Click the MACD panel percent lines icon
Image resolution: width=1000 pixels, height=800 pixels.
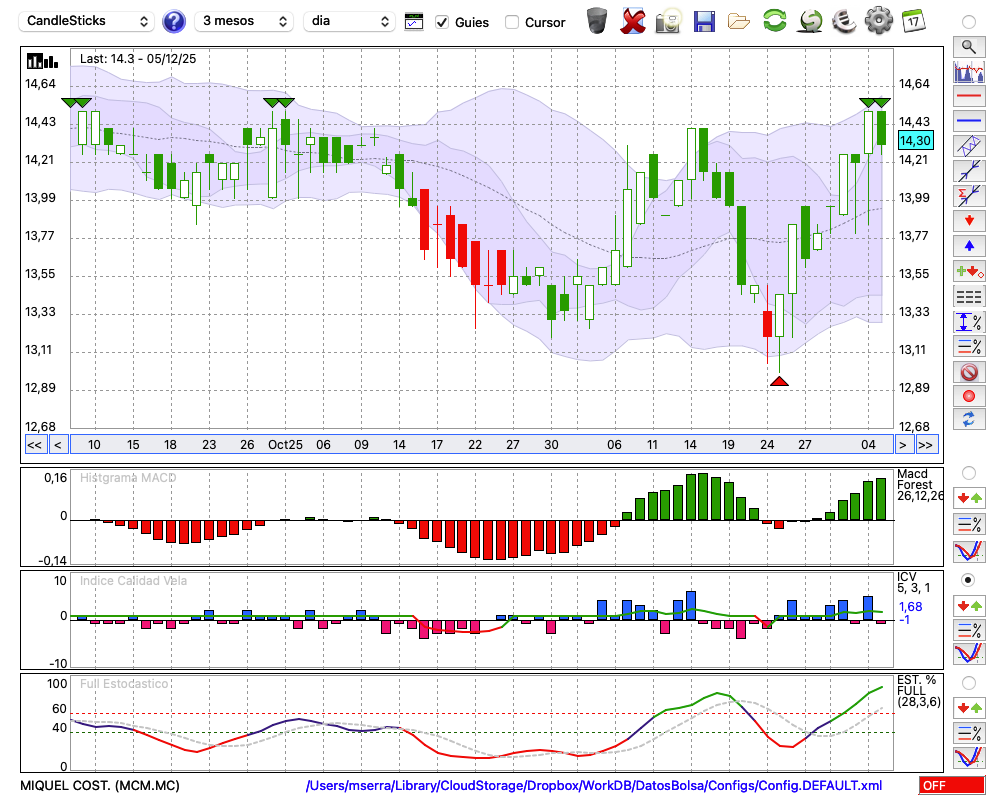[969, 524]
